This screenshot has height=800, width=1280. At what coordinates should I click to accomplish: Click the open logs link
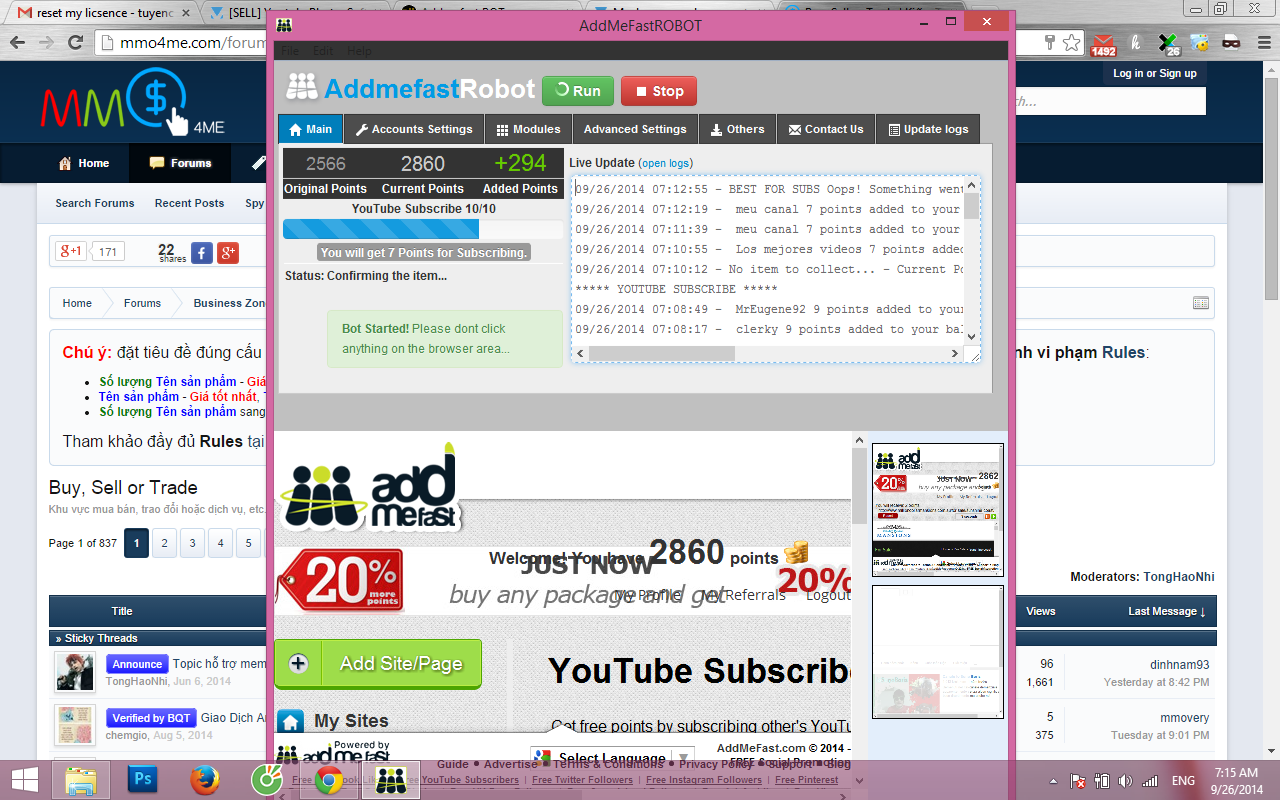point(666,163)
